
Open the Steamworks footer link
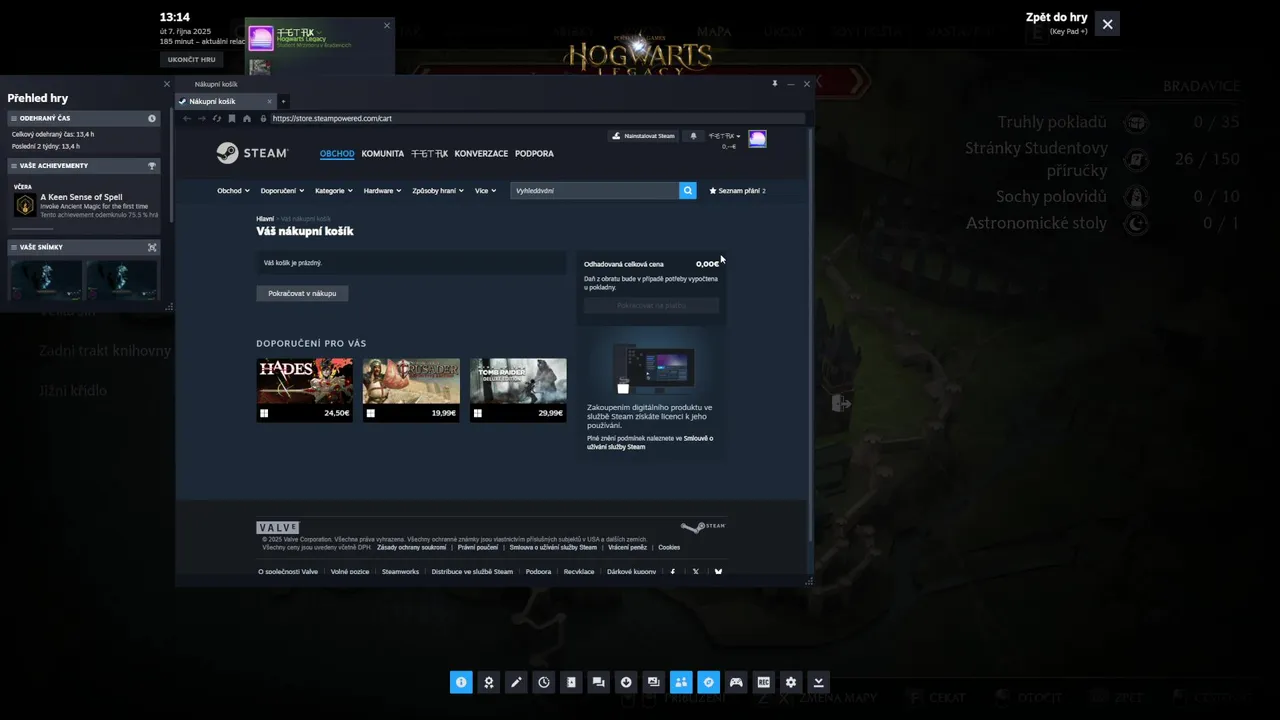(x=400, y=572)
